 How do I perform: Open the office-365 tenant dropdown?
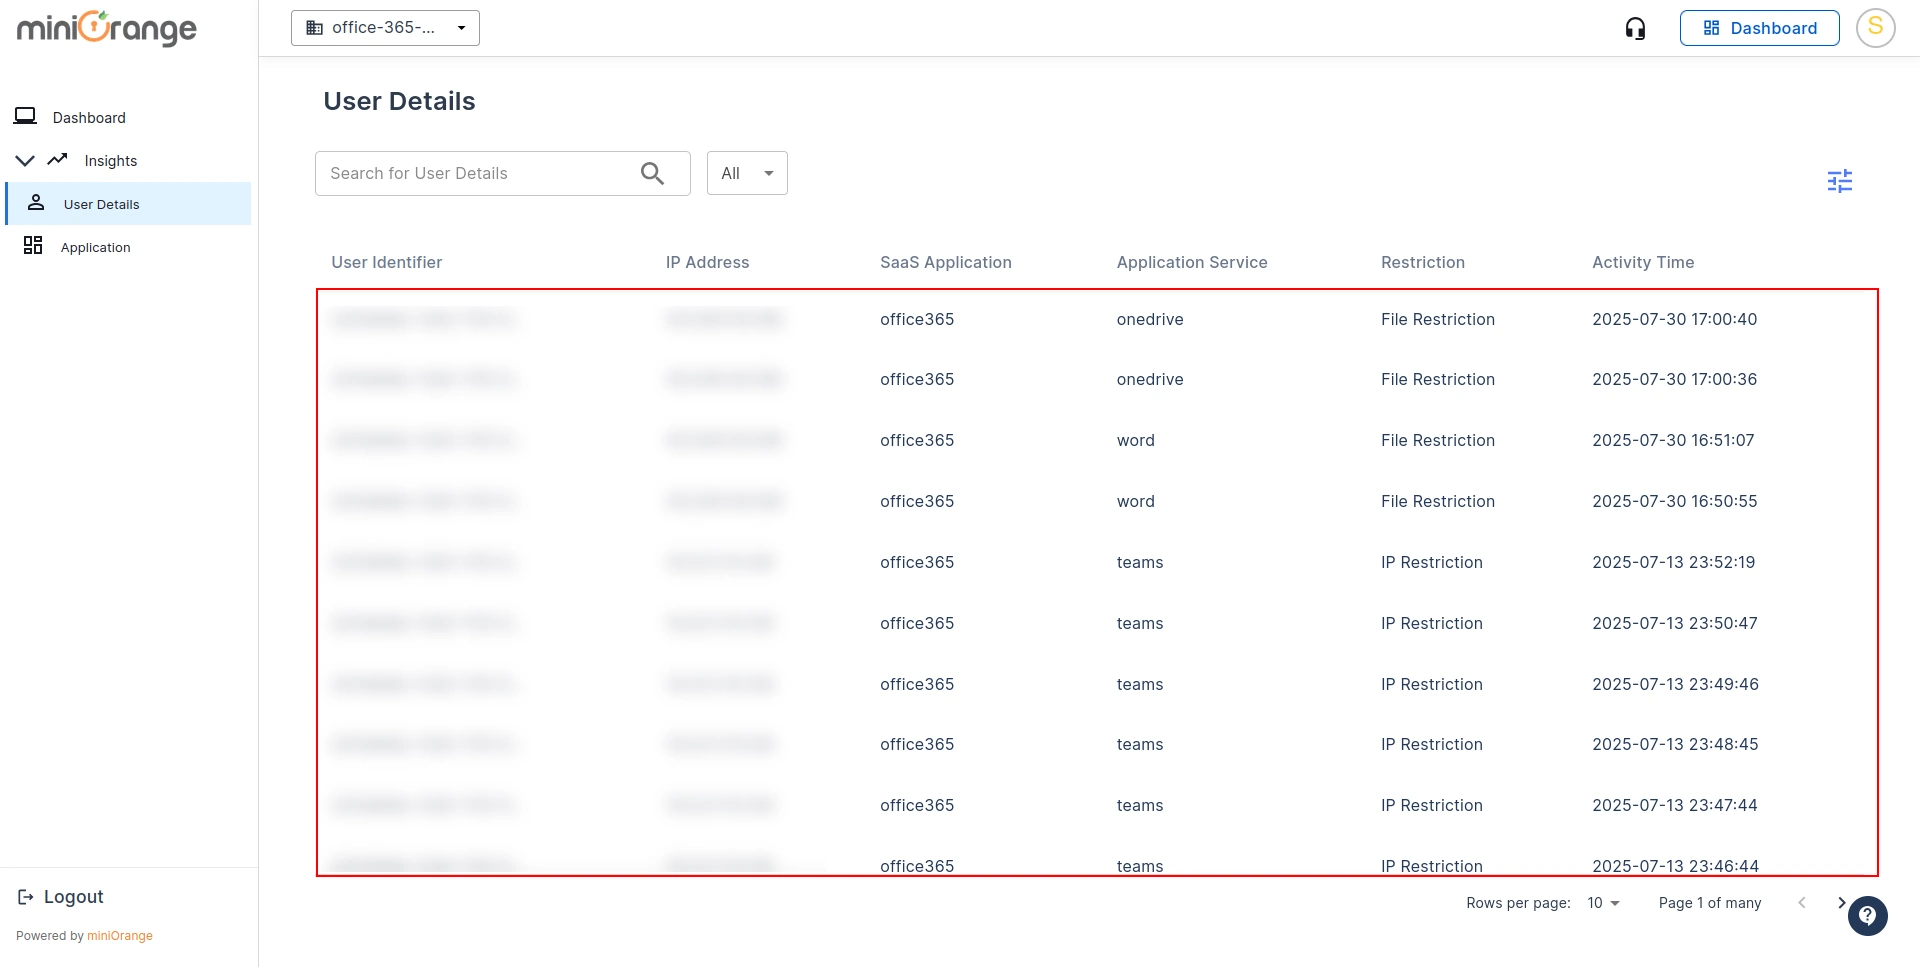pyautogui.click(x=385, y=28)
